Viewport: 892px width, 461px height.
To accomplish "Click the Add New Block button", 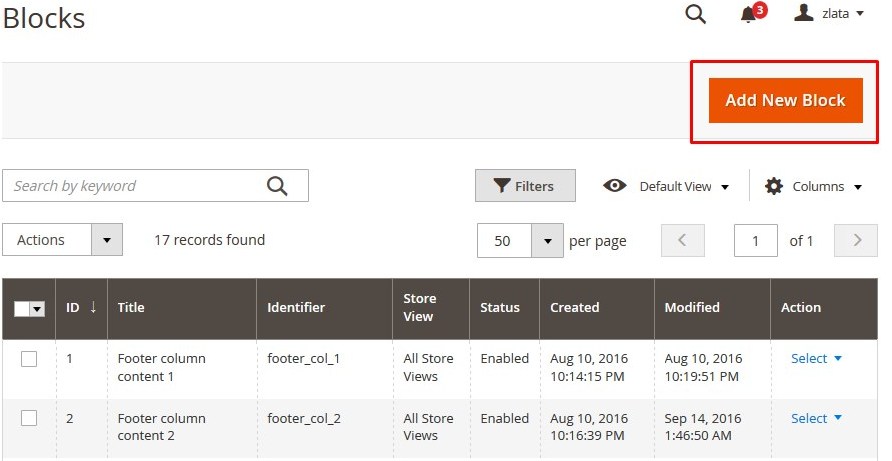I will click(x=785, y=100).
